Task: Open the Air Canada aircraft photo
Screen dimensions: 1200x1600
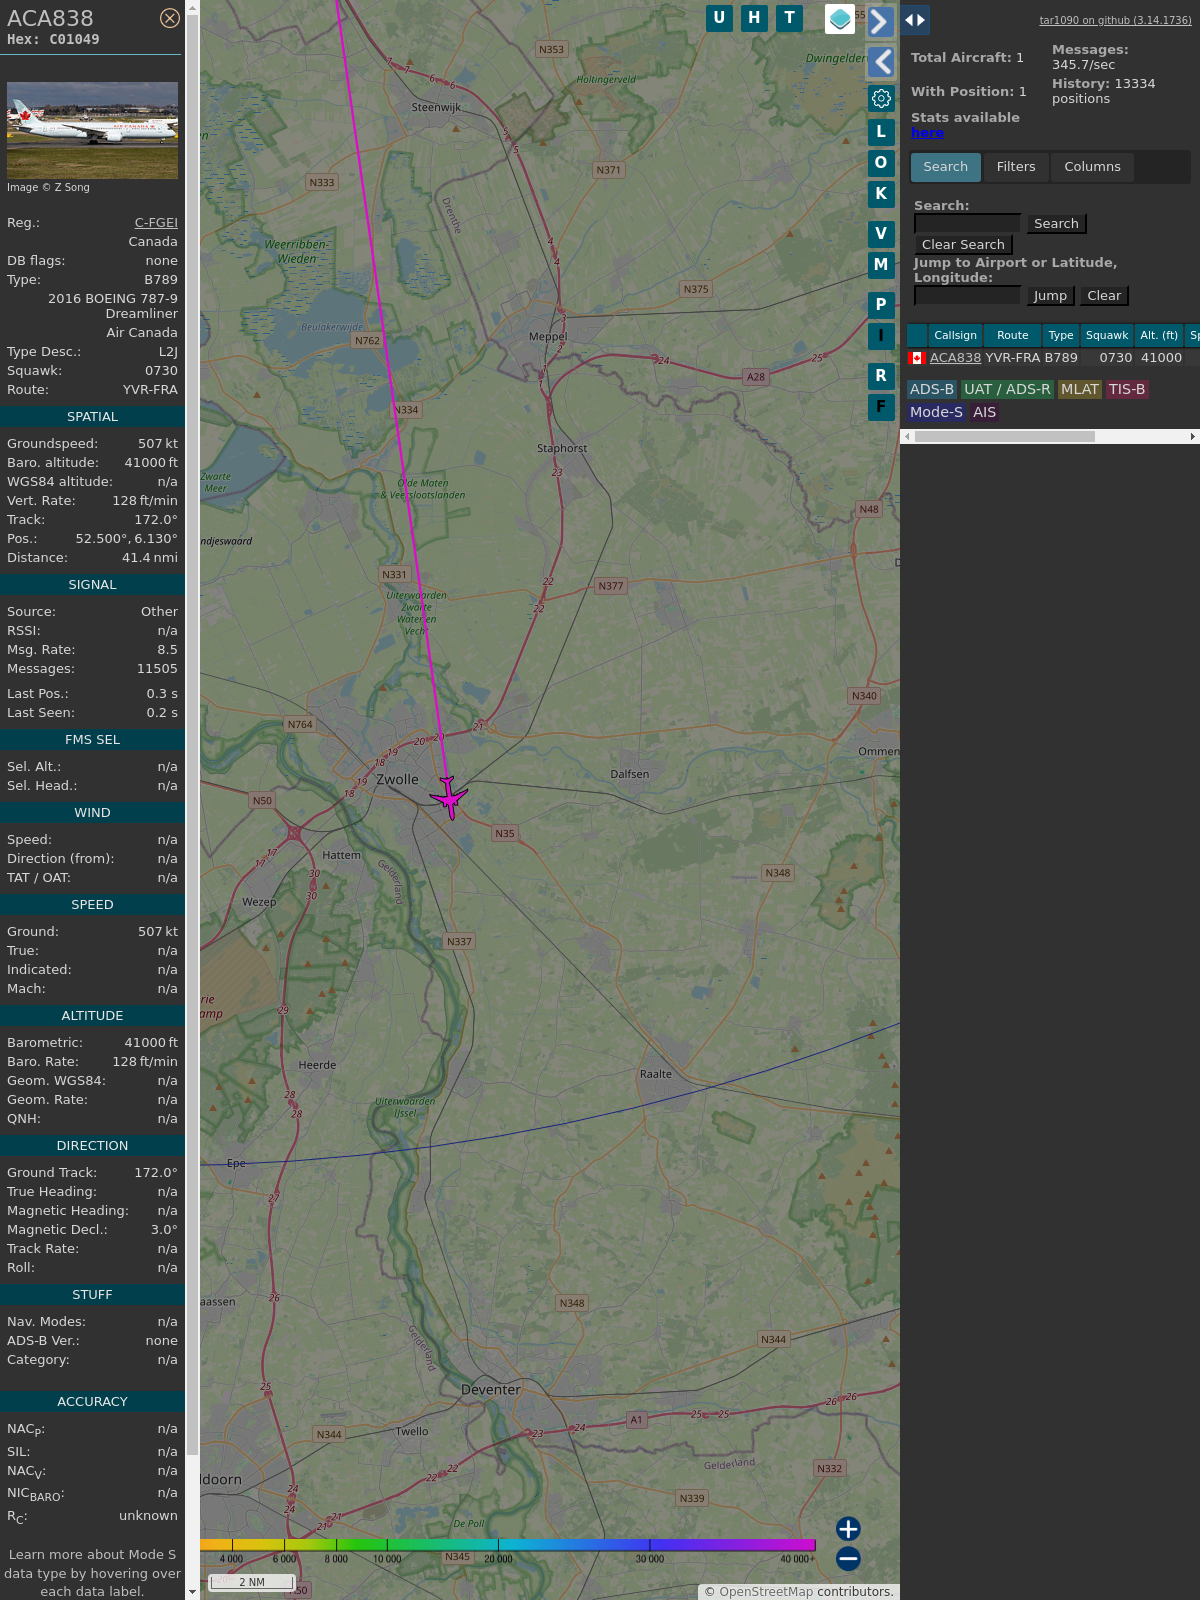Action: click(x=92, y=130)
